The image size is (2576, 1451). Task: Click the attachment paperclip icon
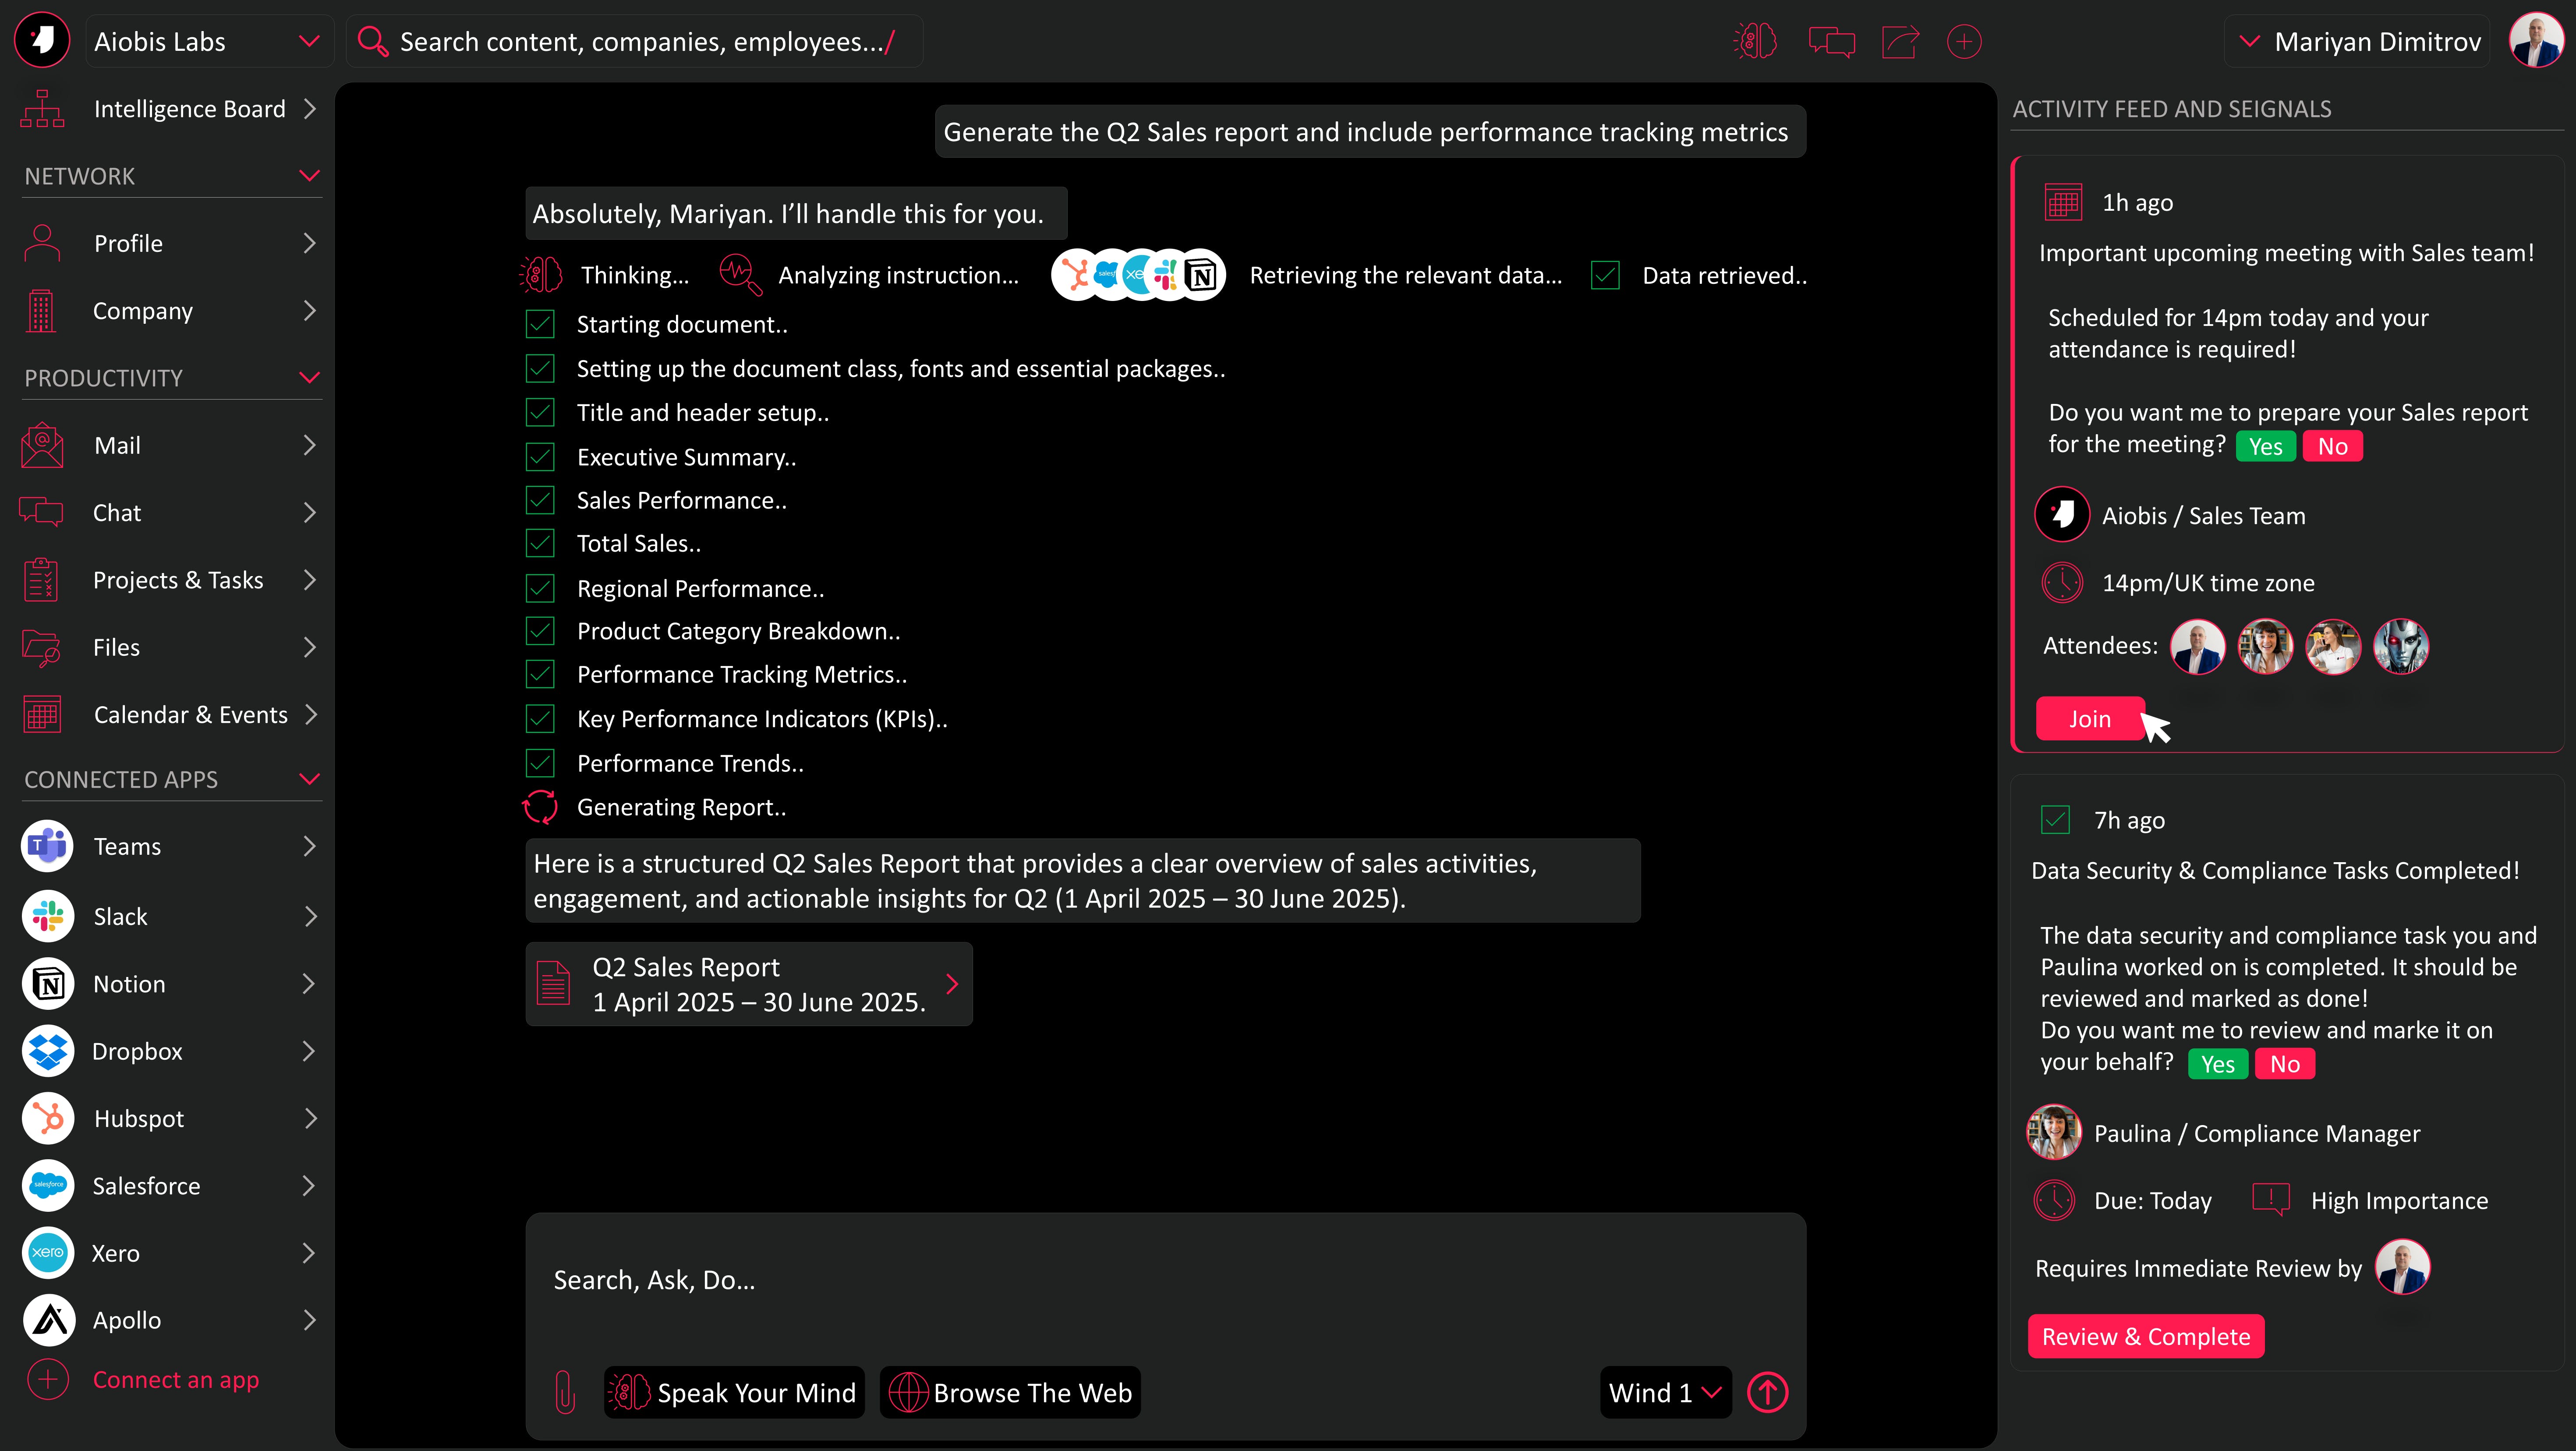click(565, 1391)
